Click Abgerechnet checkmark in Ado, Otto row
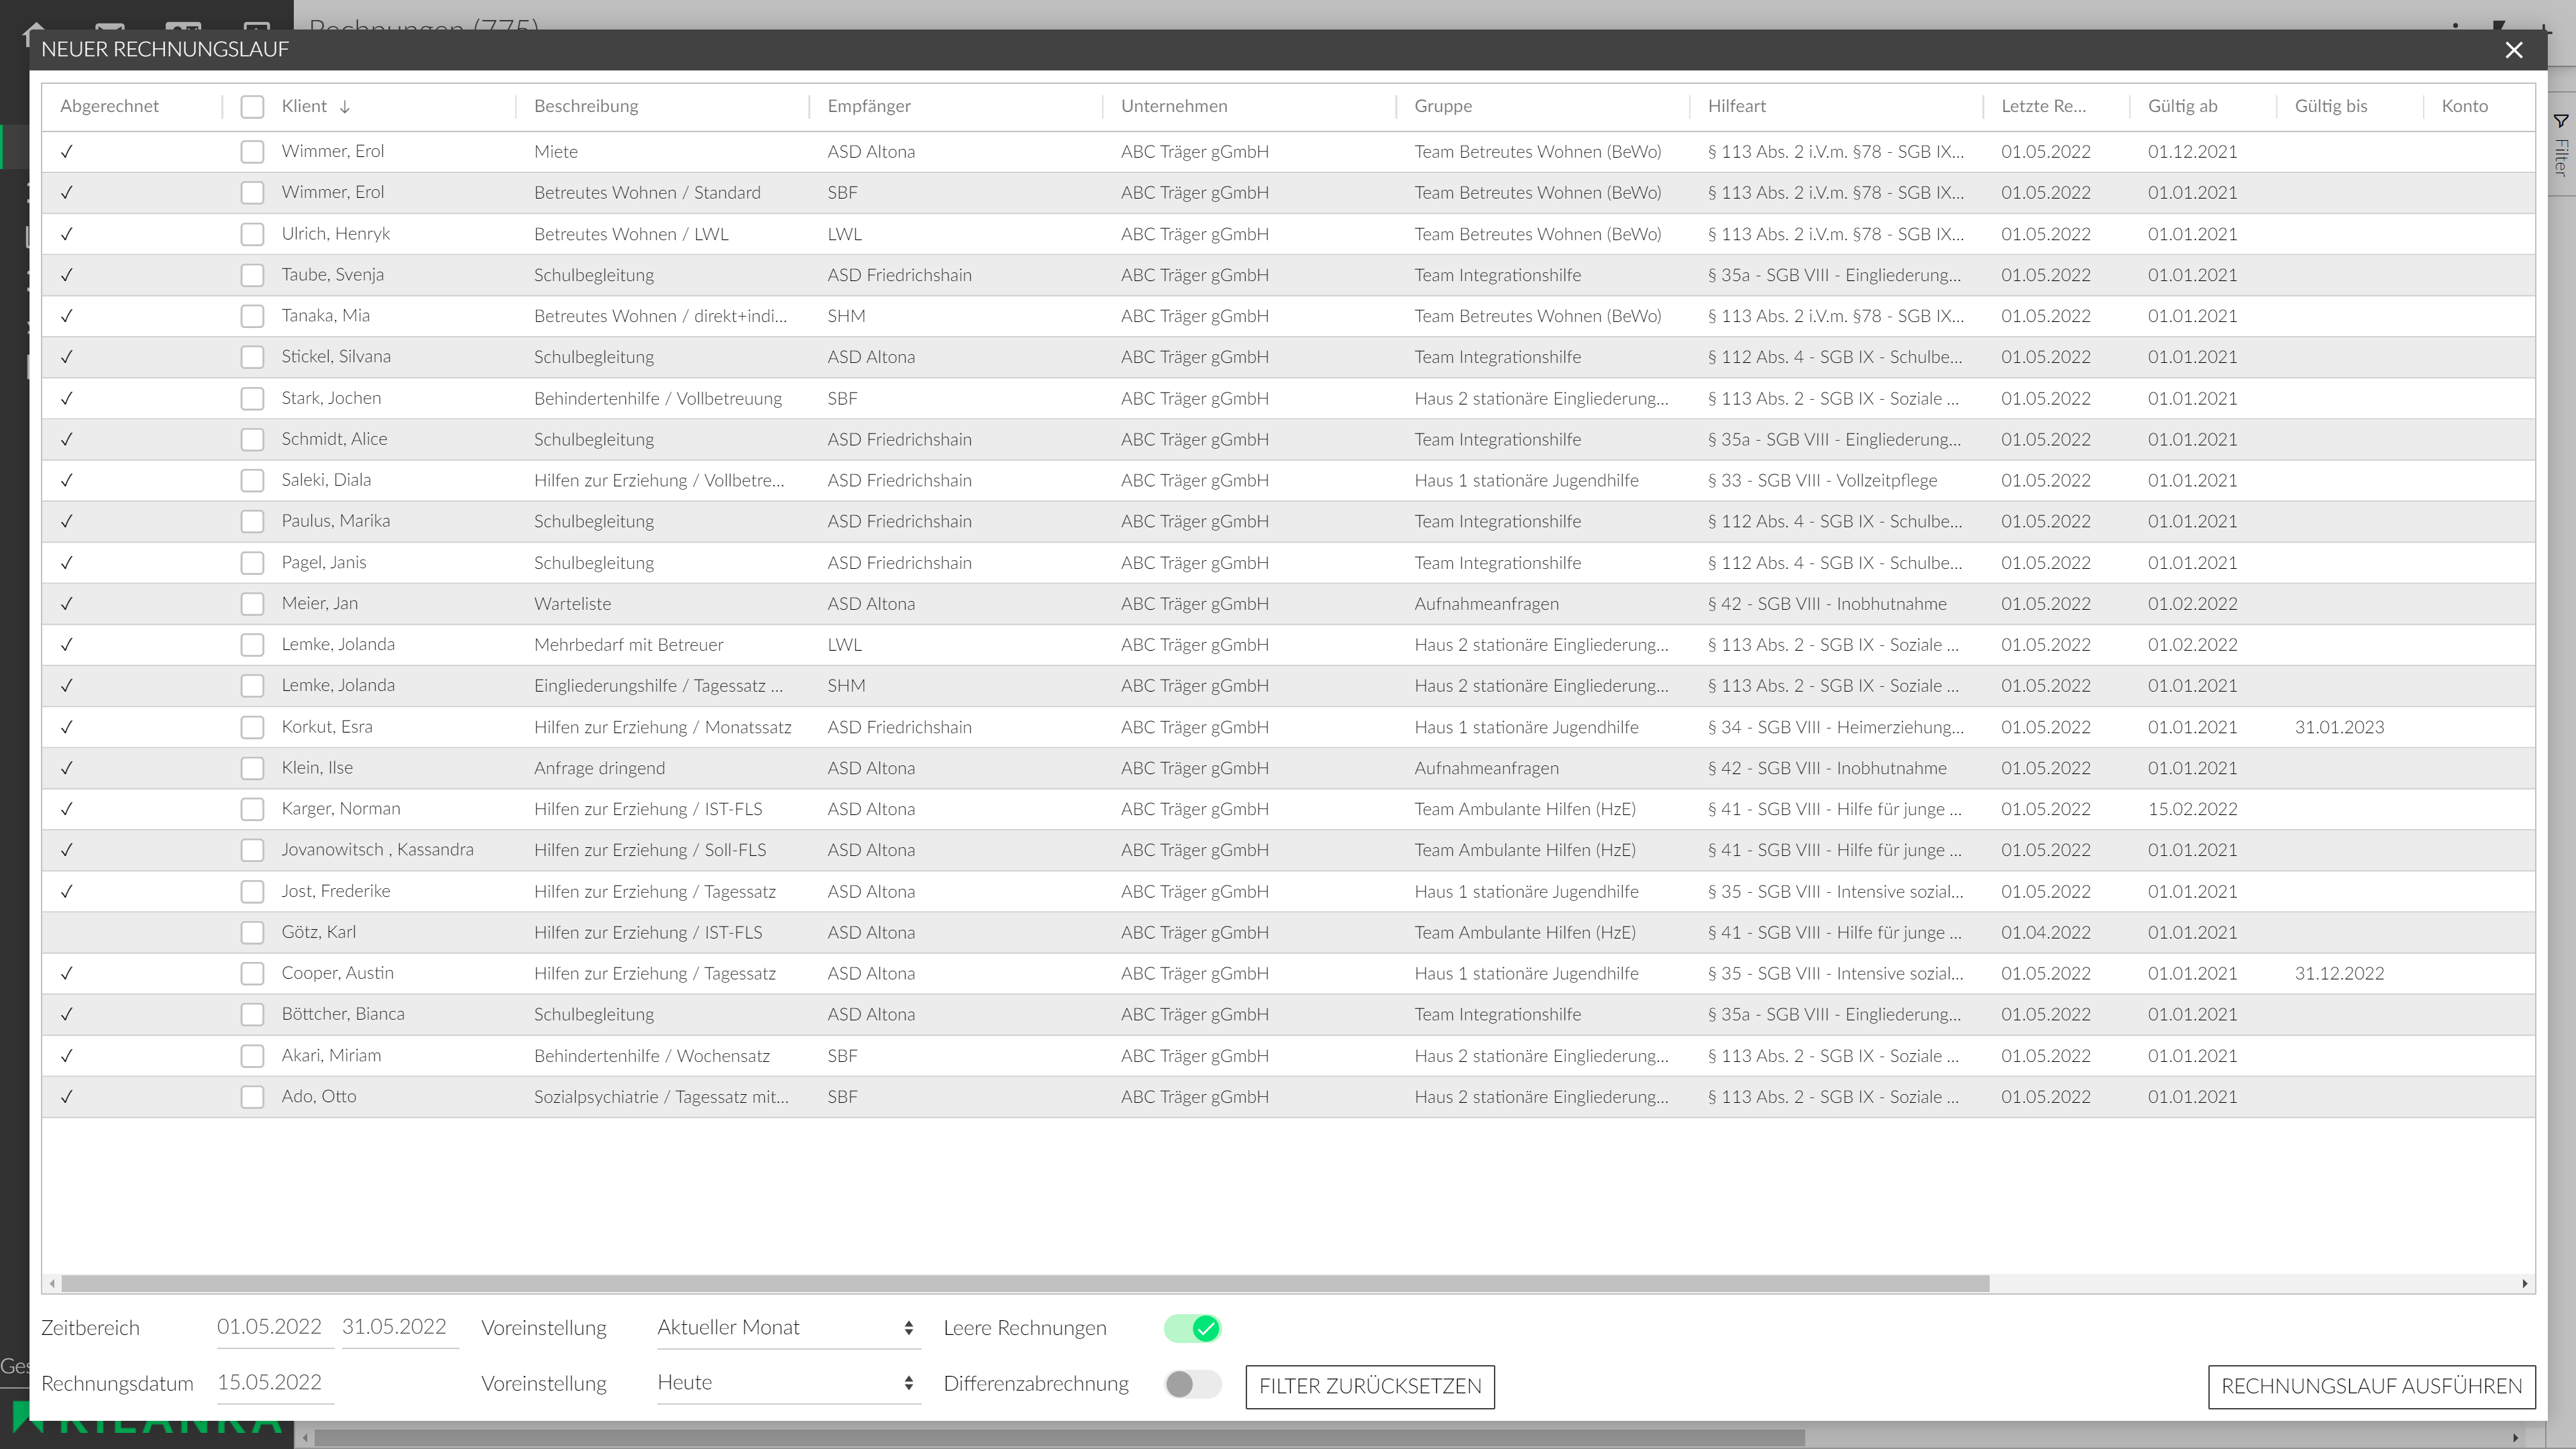The width and height of the screenshot is (2576, 1449). pyautogui.click(x=67, y=1097)
